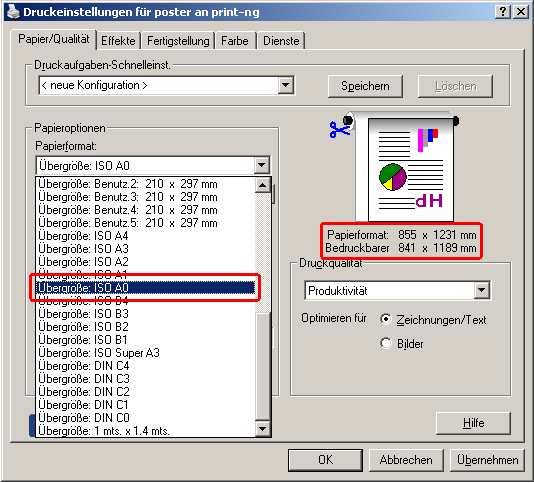Viewport: 534px width, 483px height.
Task: Click the Hilfe button
Action: [473, 423]
